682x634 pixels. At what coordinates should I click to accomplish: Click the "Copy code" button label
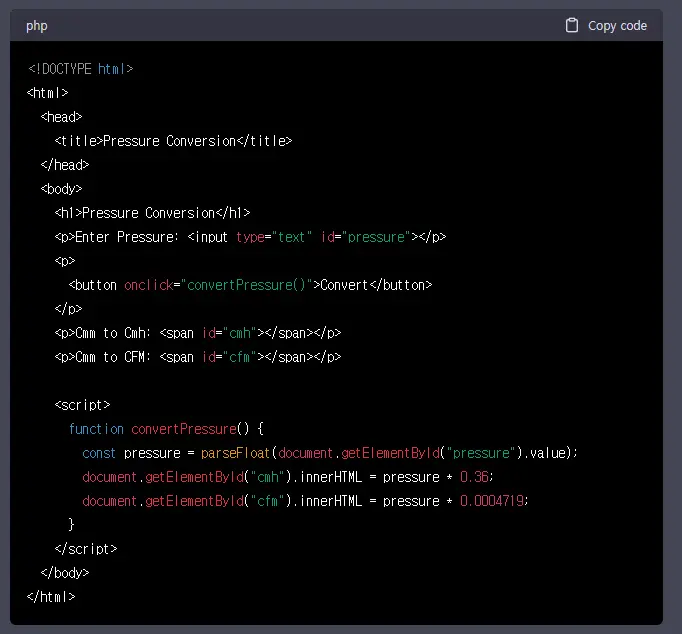617,26
